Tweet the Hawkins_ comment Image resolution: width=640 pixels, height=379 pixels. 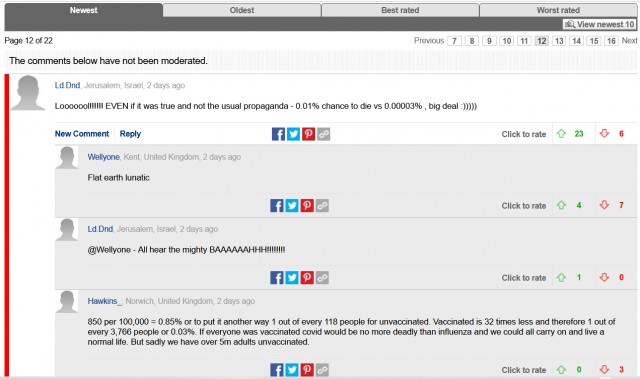(x=291, y=370)
